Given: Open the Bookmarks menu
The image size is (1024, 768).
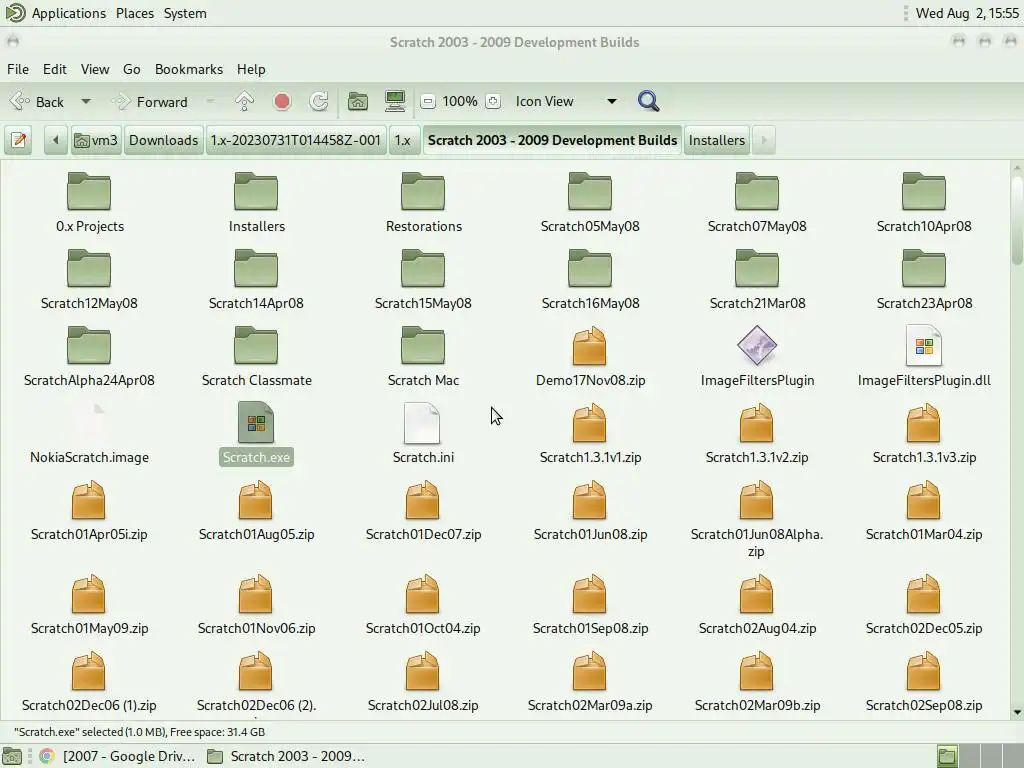Looking at the screenshot, I should pyautogui.click(x=189, y=69).
